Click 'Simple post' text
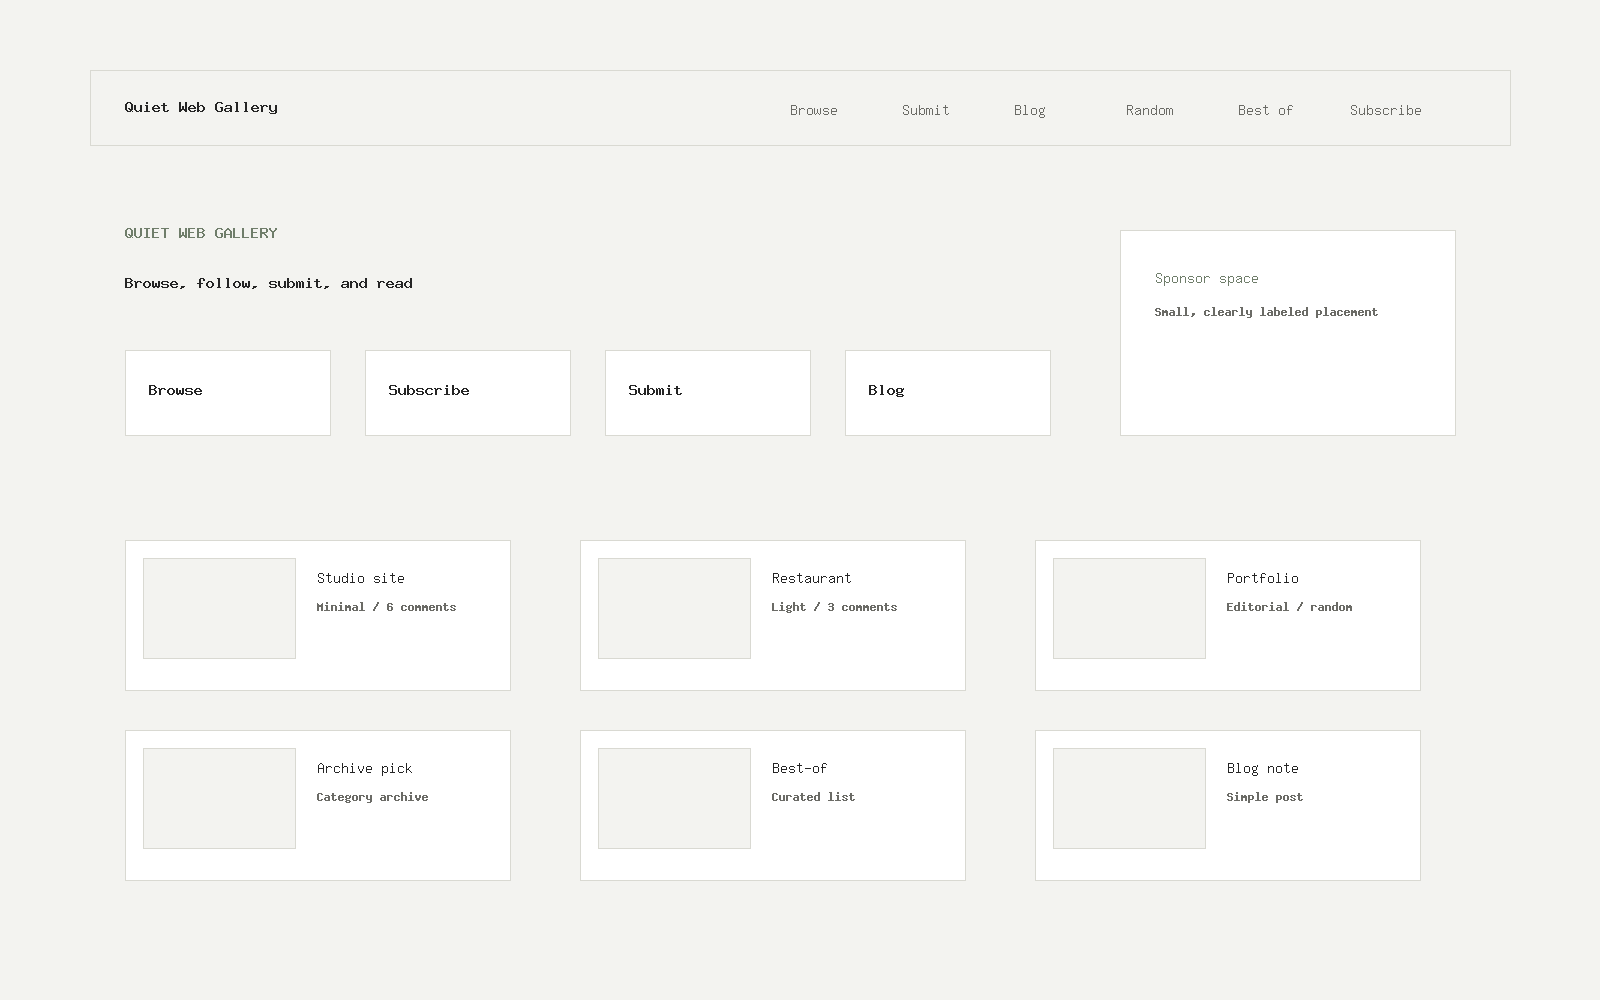 (x=1265, y=797)
